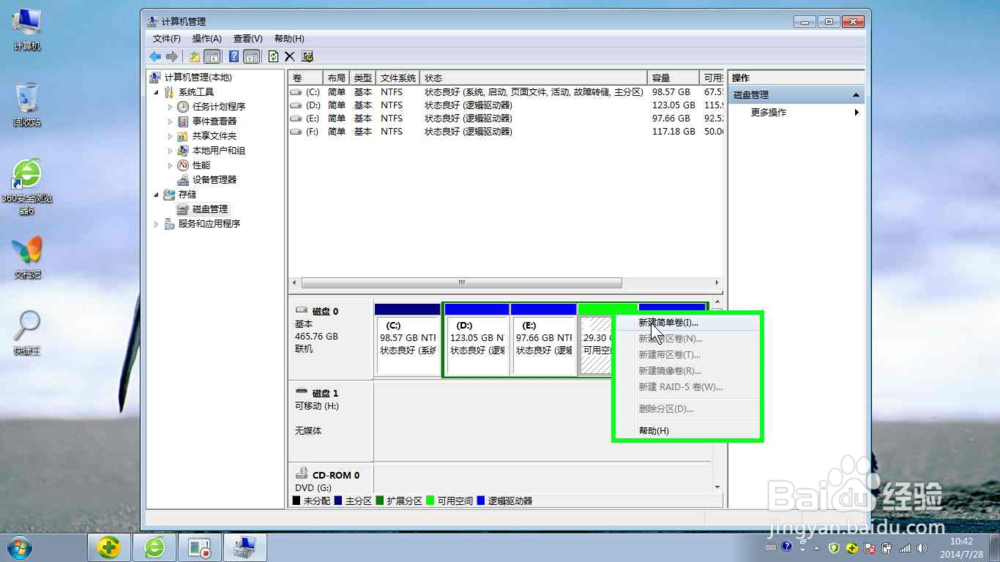Click the dark blue 主分区 legend swatch
This screenshot has width=1000, height=562.
point(338,501)
